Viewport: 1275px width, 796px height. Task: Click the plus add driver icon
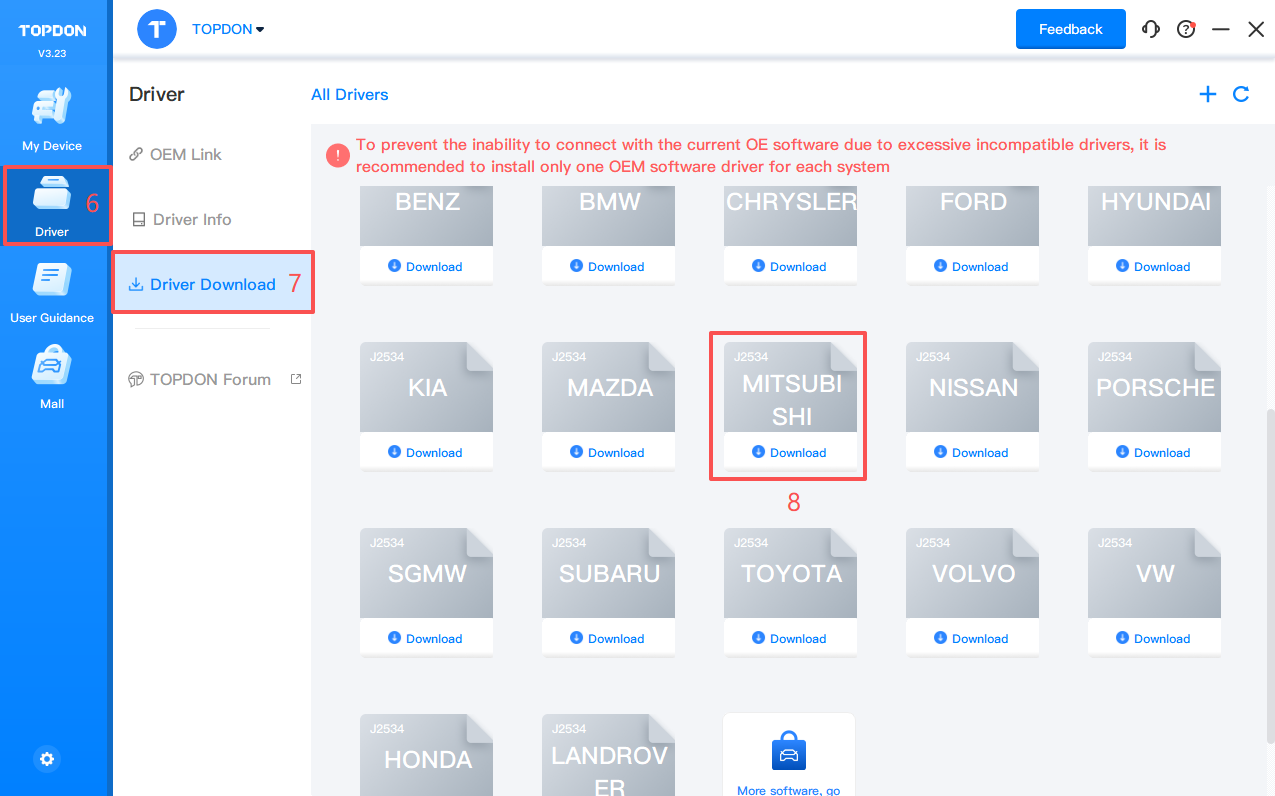tap(1208, 94)
